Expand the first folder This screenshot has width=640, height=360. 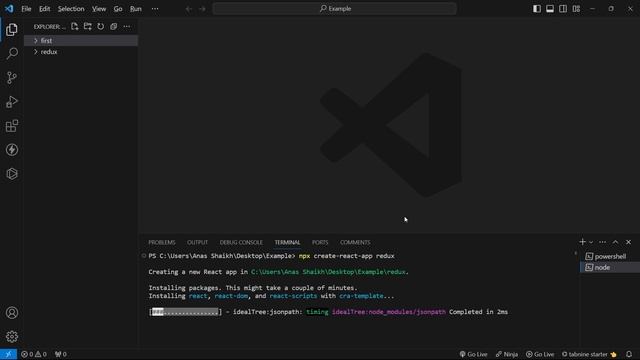click(81, 40)
